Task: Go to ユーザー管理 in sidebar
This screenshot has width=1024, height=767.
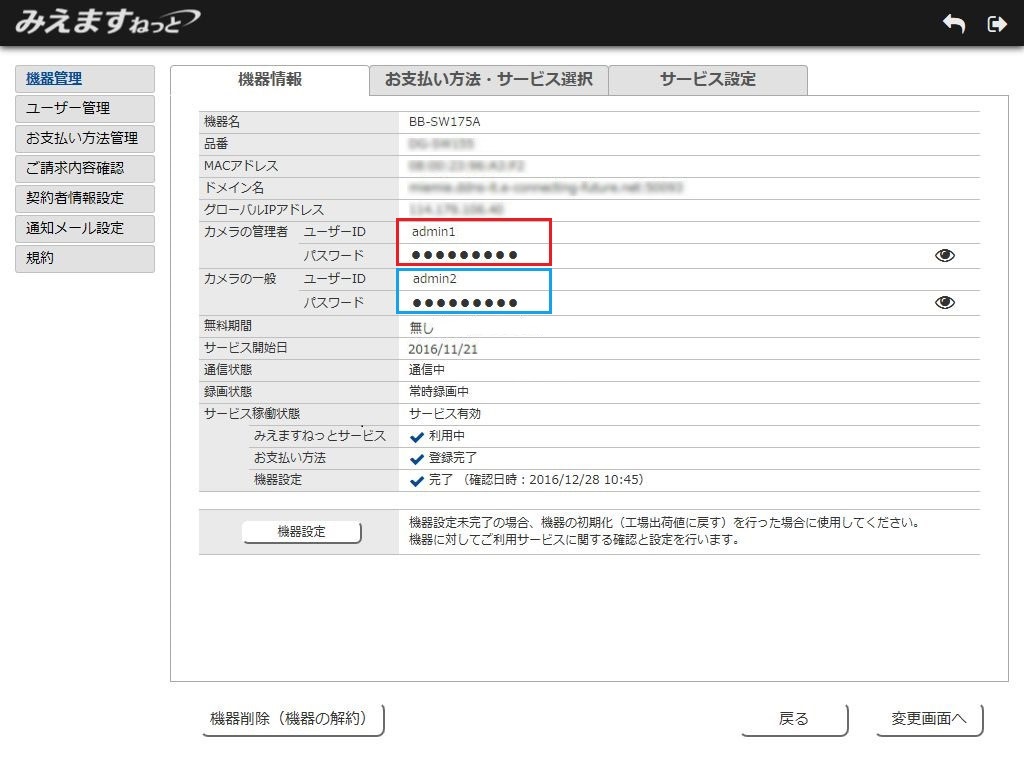Action: pos(85,109)
